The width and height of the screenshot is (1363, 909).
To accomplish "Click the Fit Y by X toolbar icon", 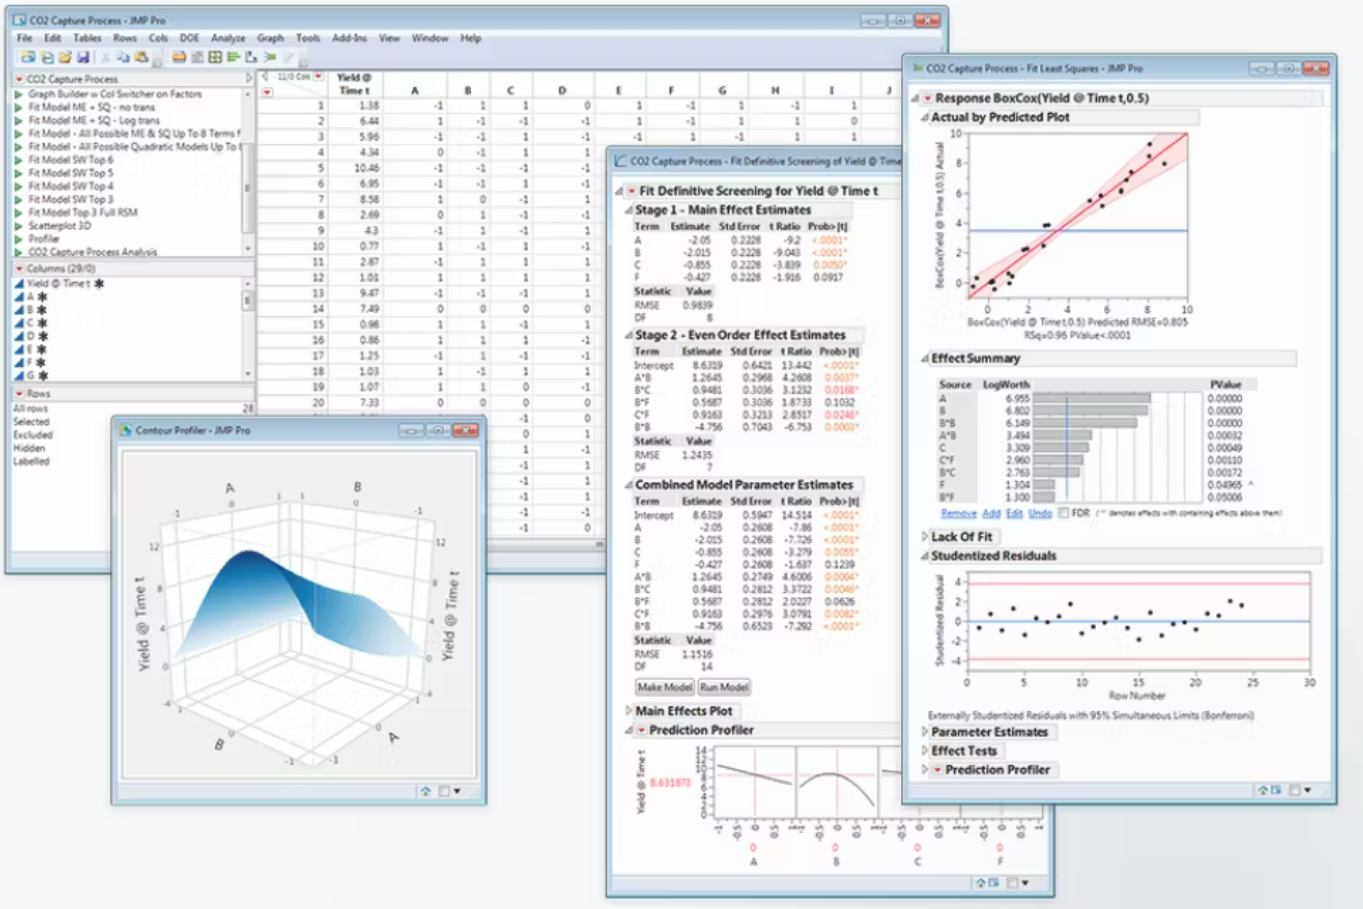I will (251, 57).
